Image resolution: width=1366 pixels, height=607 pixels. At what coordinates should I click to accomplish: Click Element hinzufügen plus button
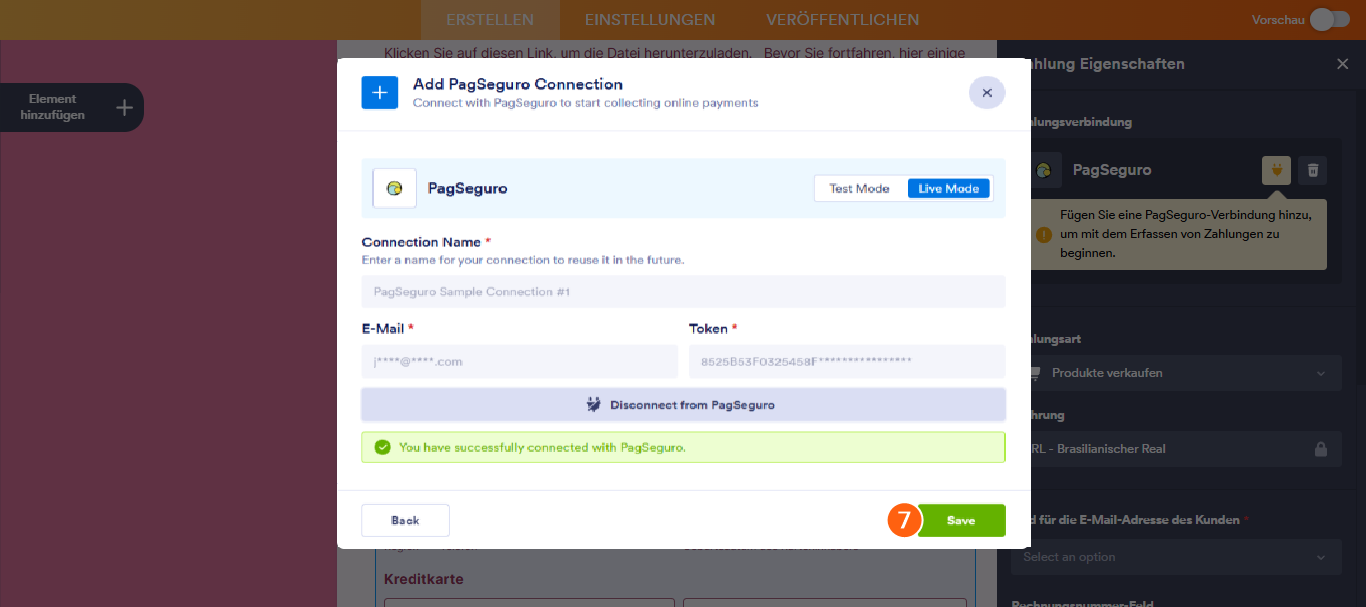coord(123,107)
